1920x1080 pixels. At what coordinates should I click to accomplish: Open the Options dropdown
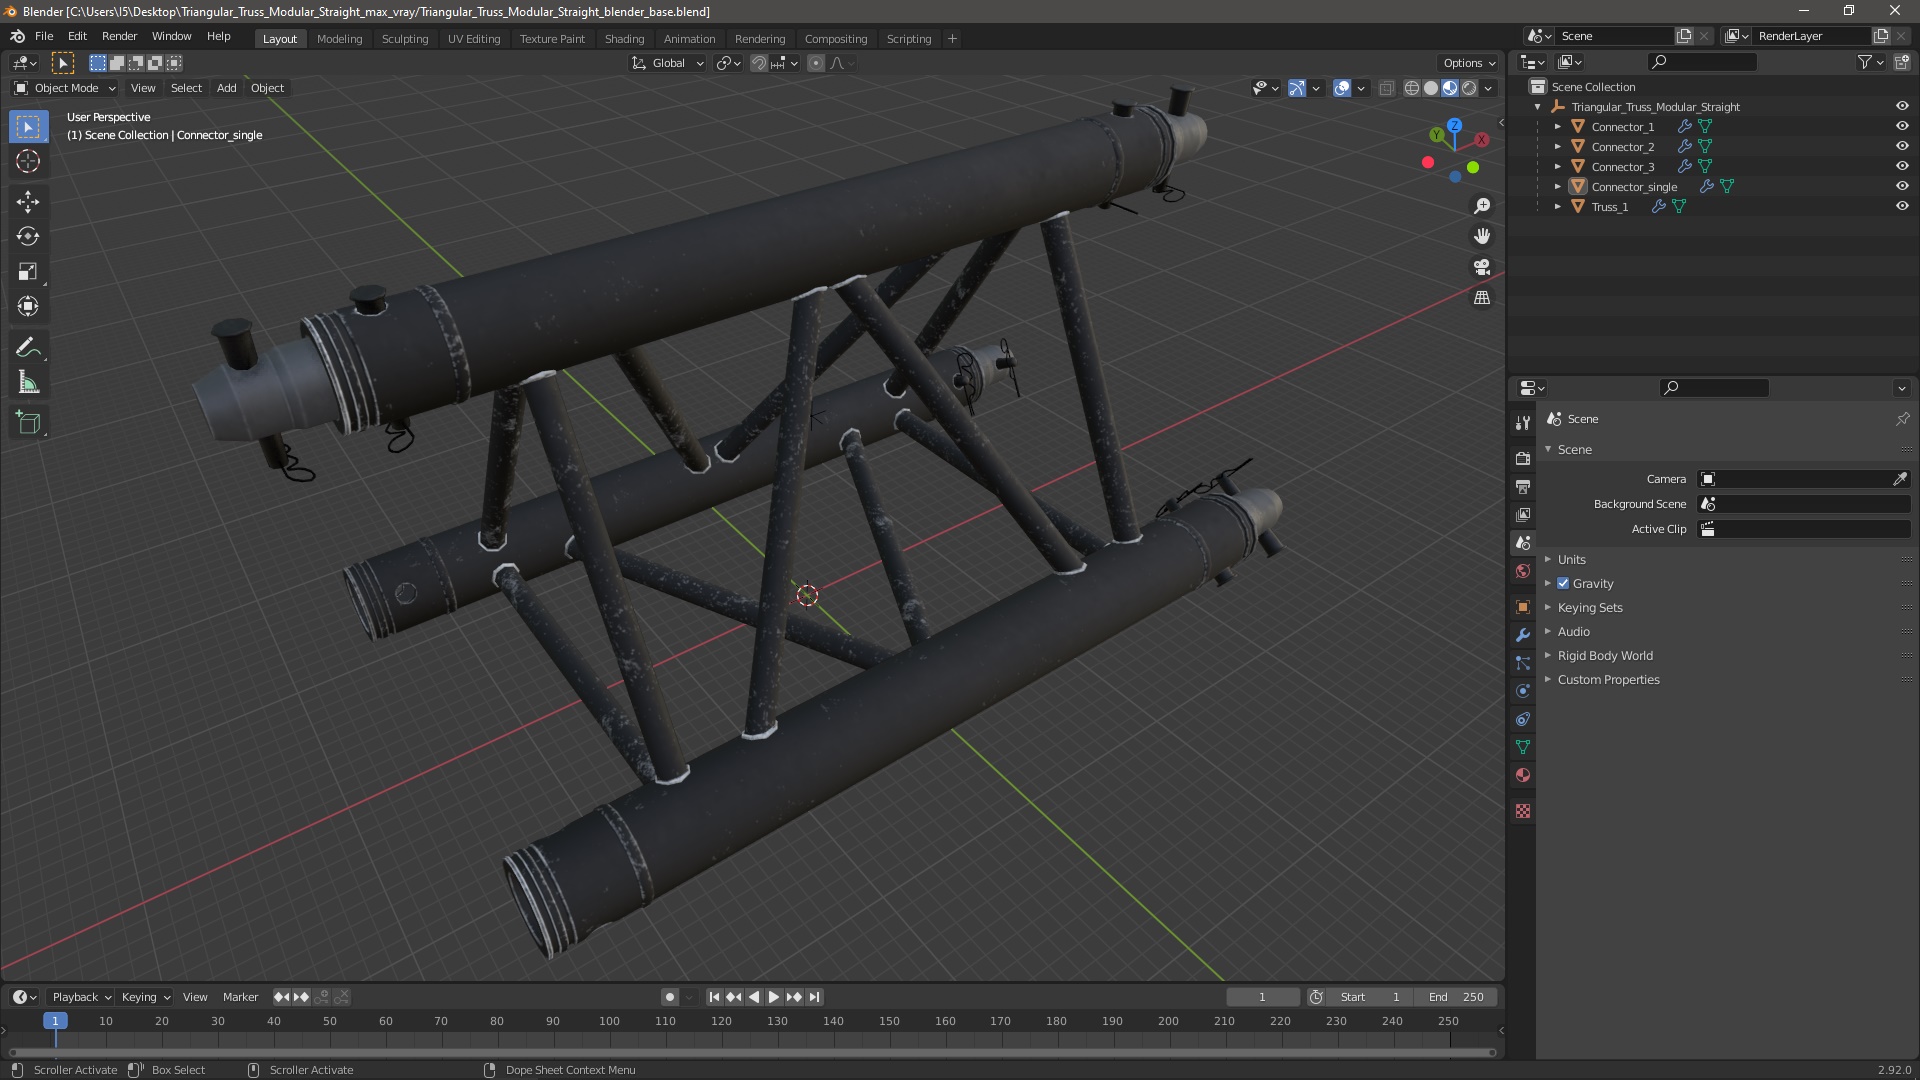click(1469, 63)
